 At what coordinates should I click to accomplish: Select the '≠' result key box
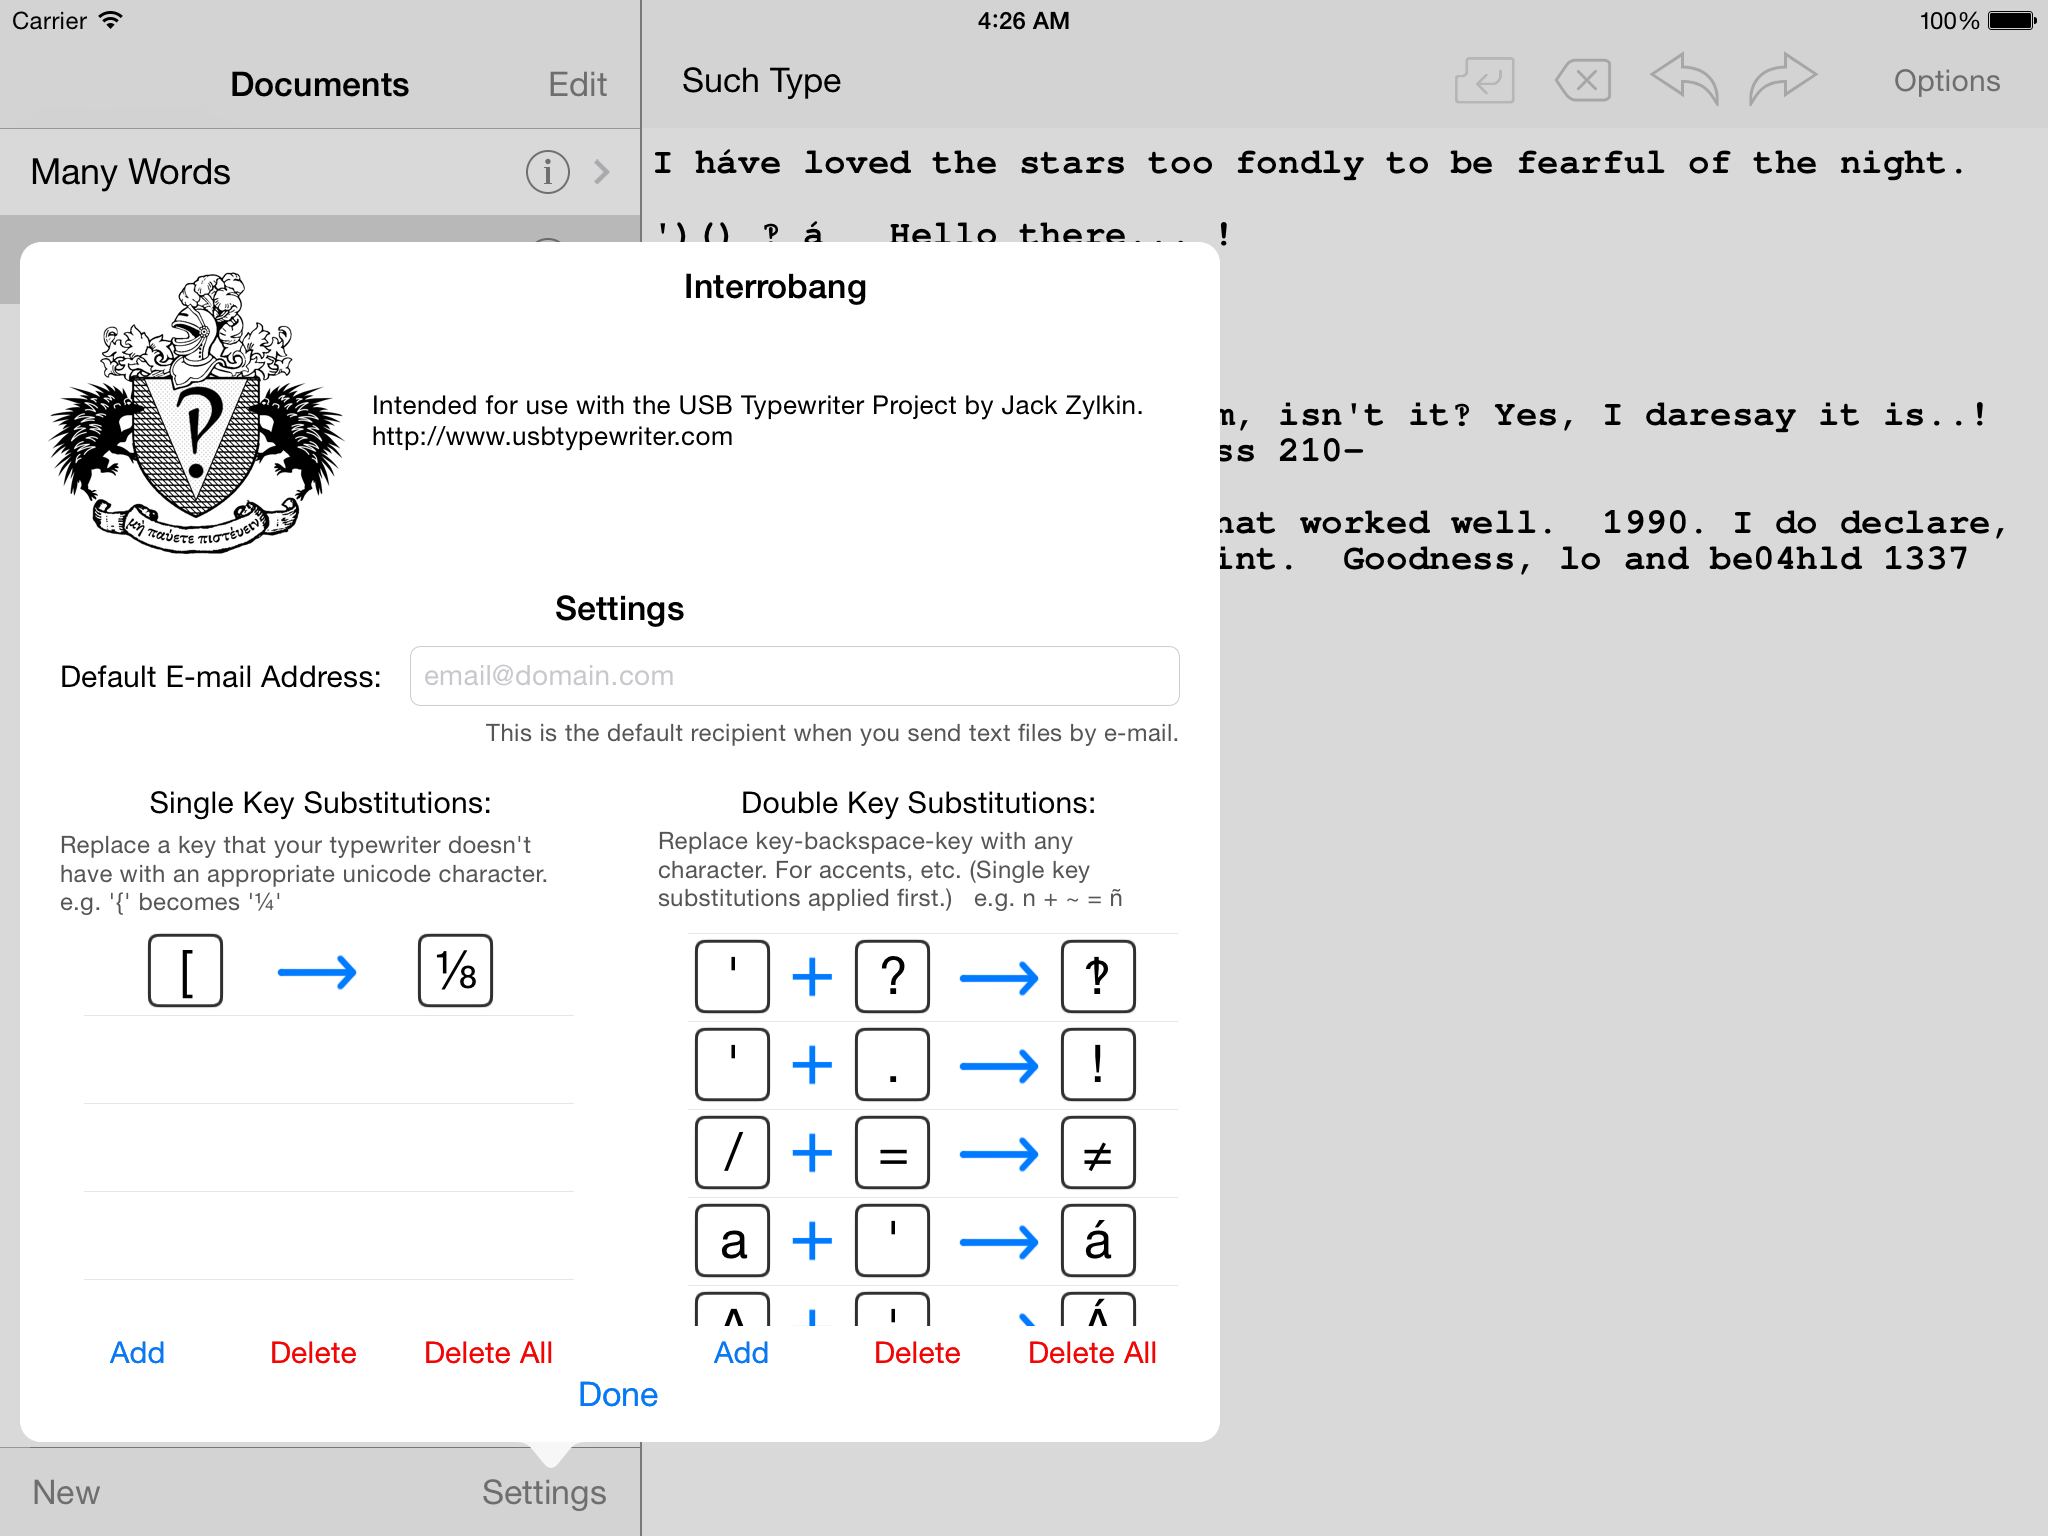pyautogui.click(x=1098, y=1153)
